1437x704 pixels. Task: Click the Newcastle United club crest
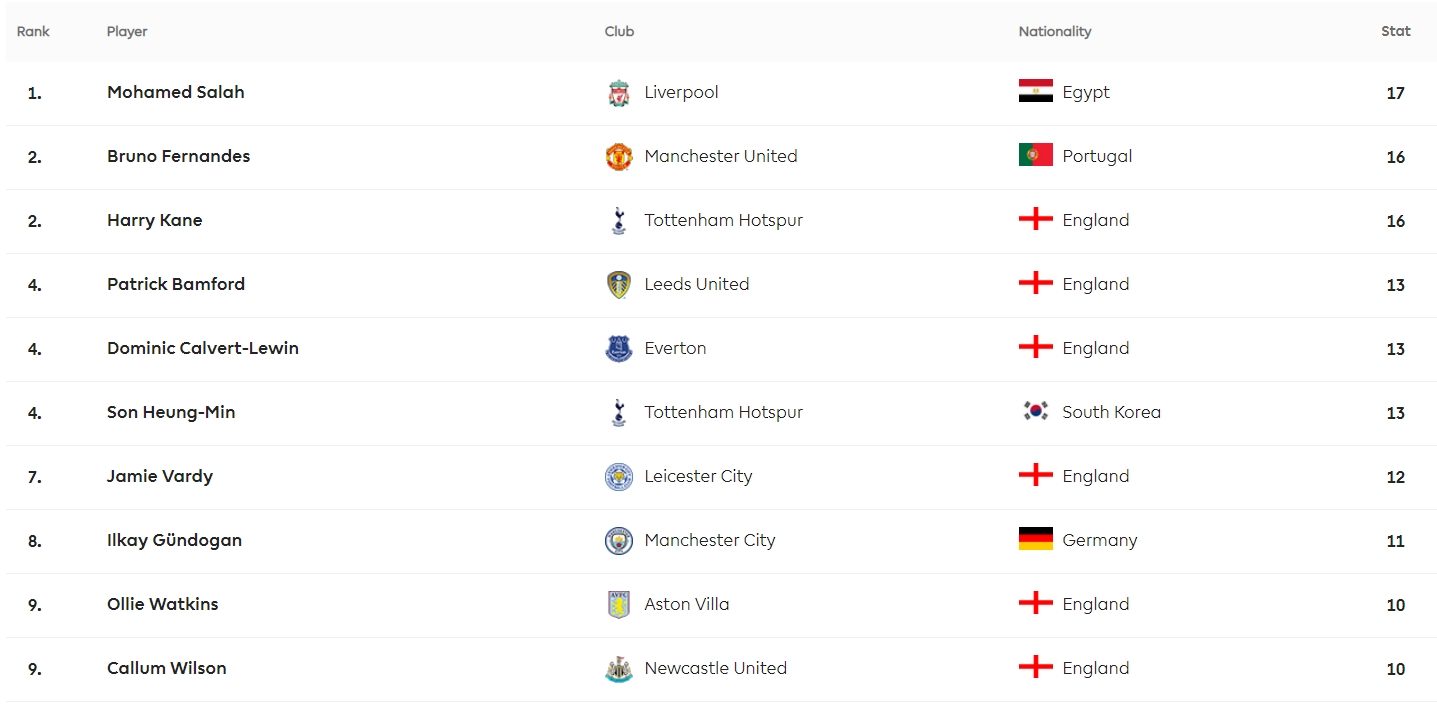(x=619, y=669)
